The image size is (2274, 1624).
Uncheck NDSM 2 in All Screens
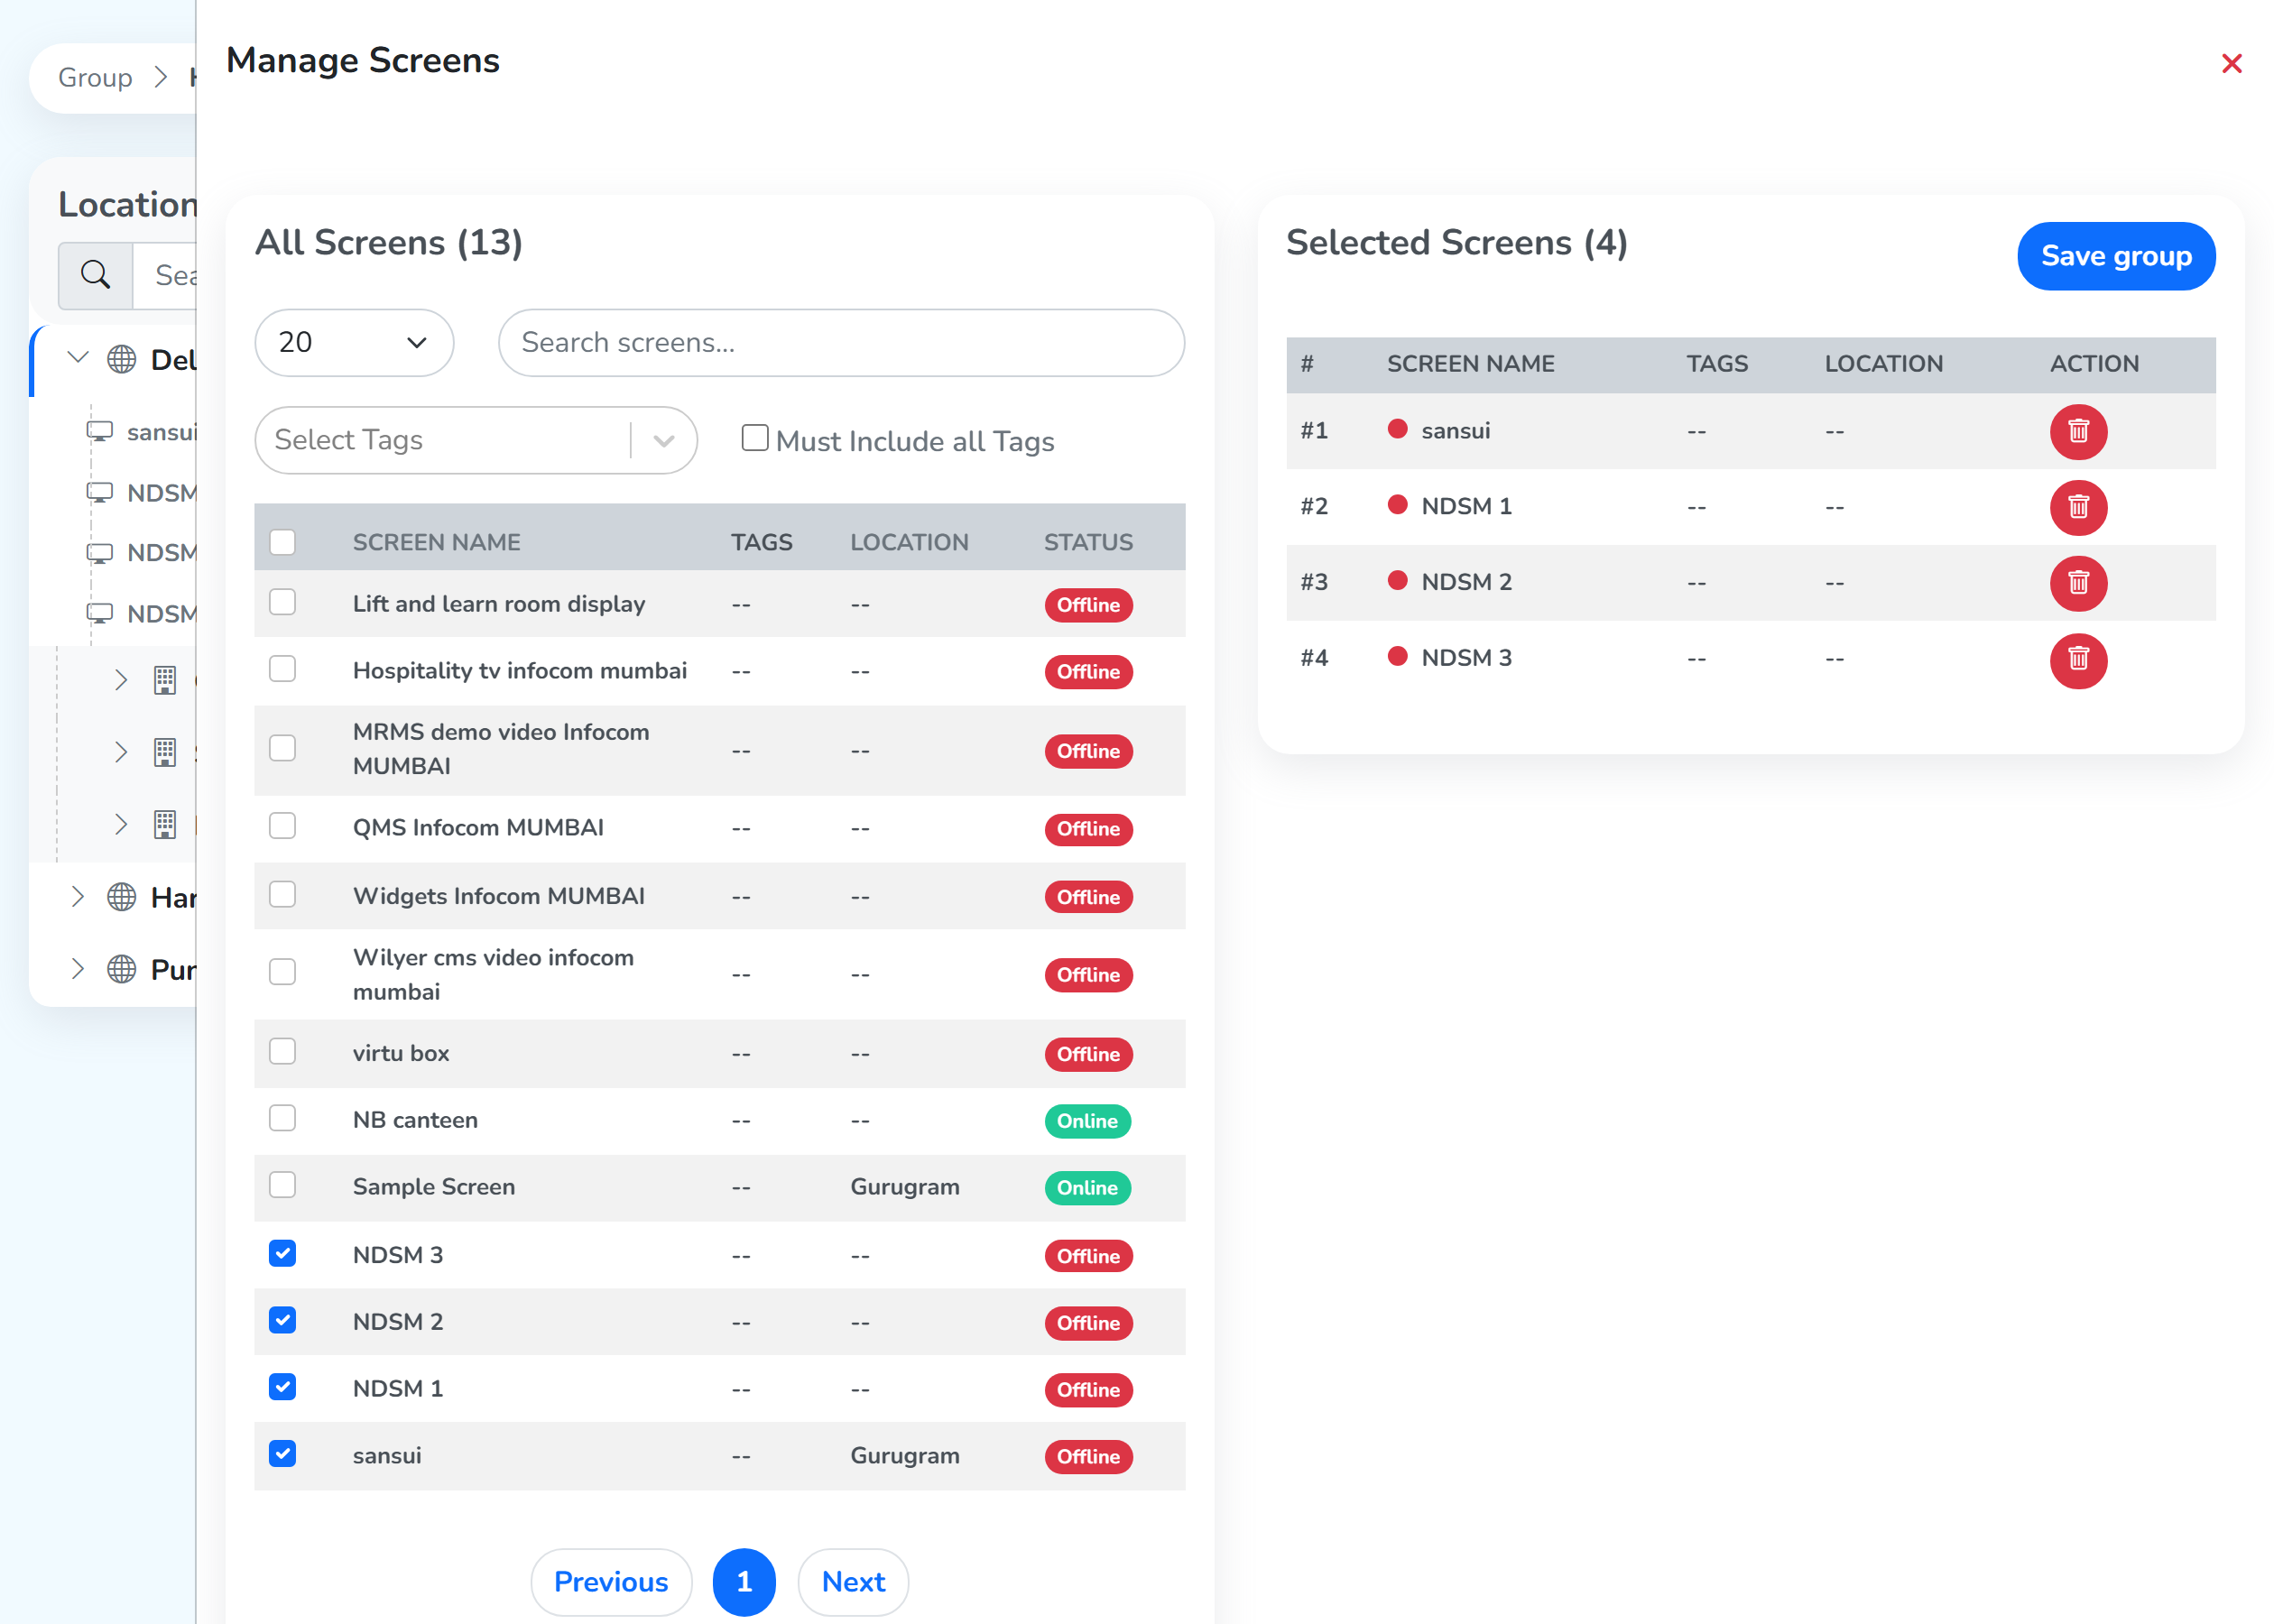tap(283, 1320)
